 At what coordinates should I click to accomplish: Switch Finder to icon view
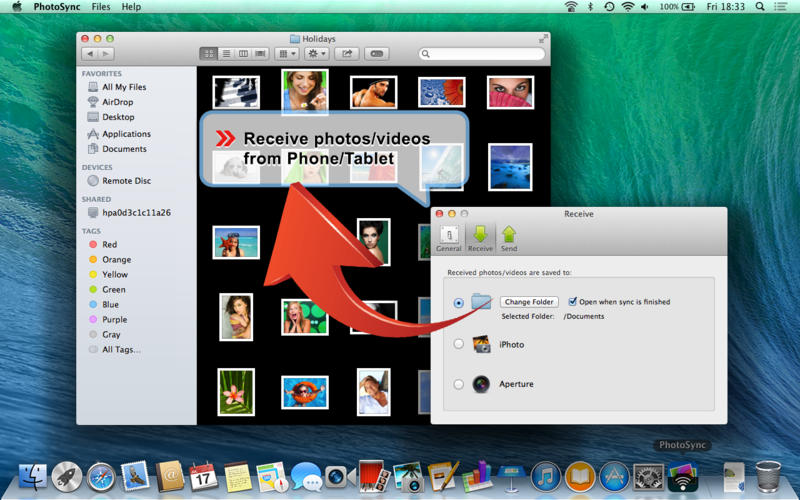[210, 53]
